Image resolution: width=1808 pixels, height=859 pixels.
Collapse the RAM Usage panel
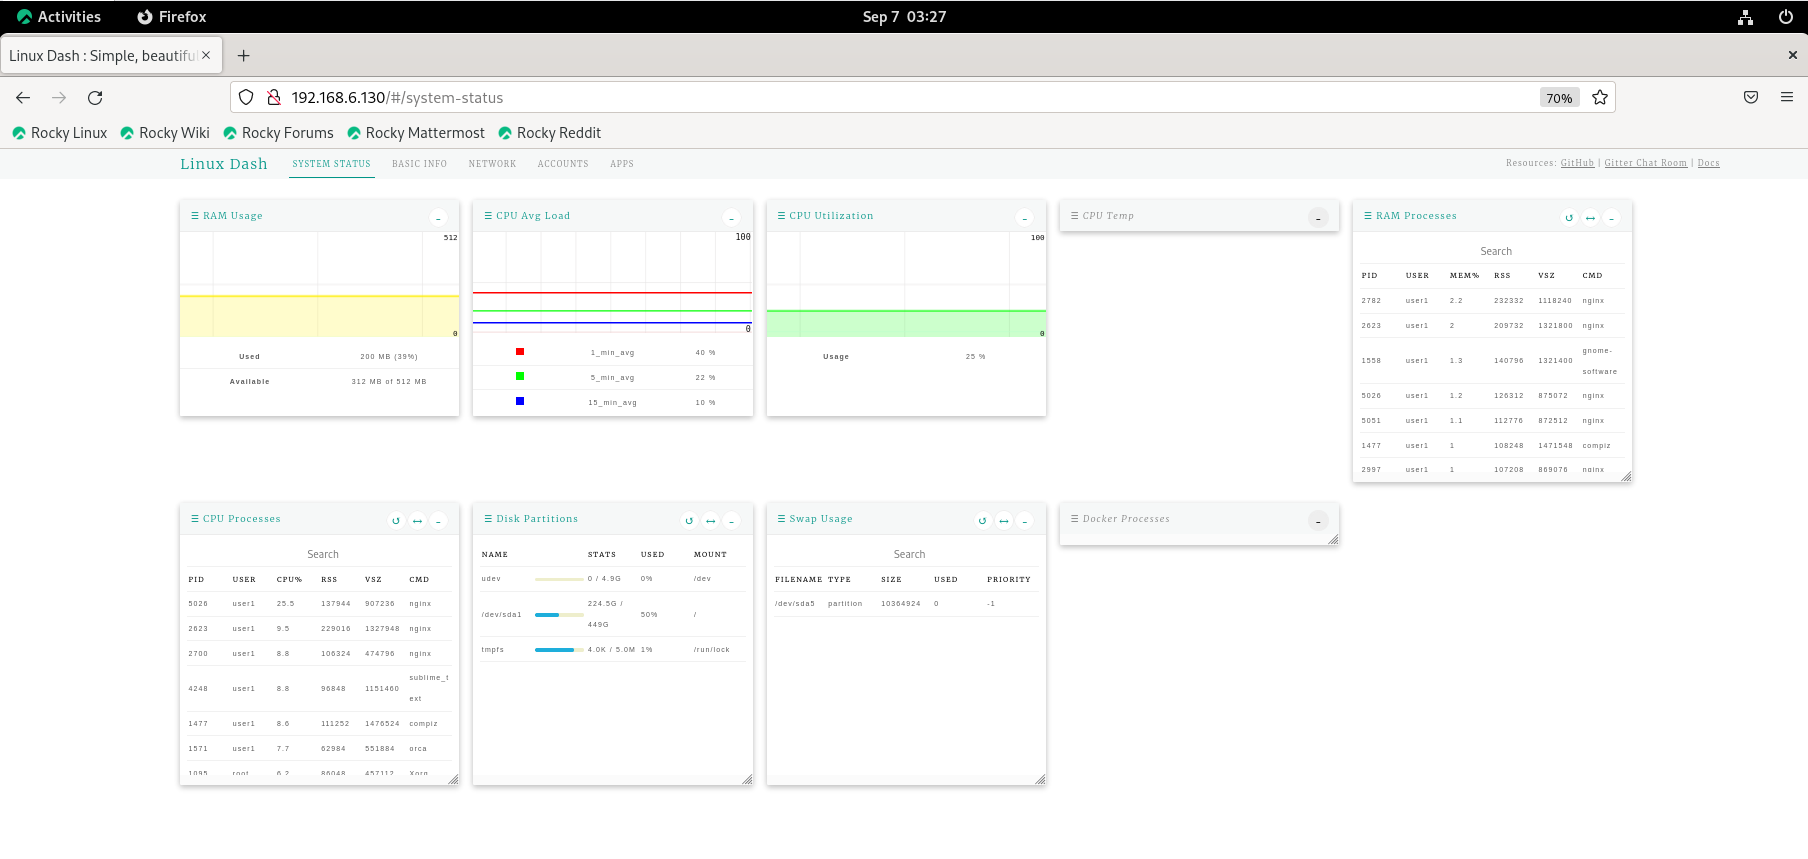(x=438, y=217)
